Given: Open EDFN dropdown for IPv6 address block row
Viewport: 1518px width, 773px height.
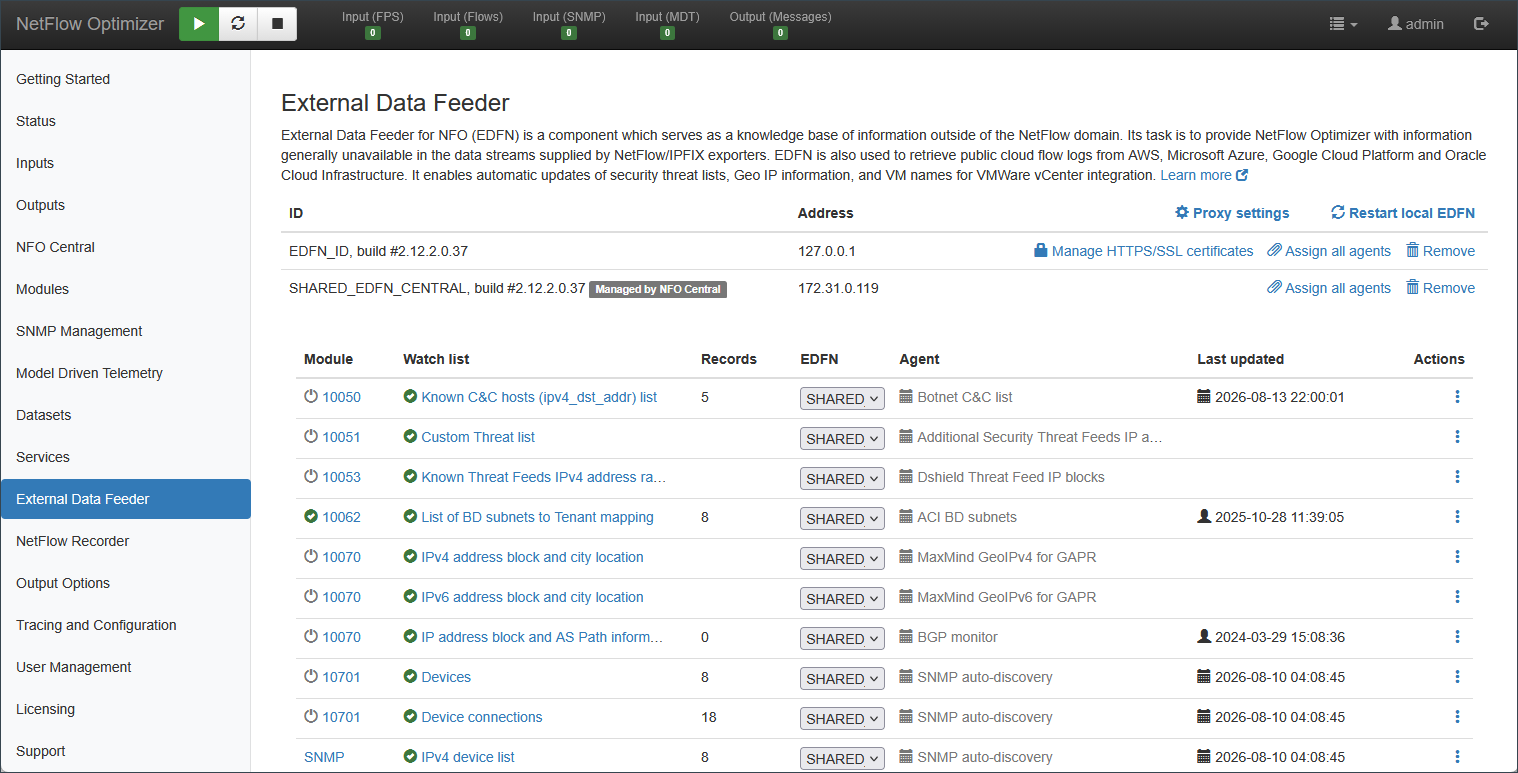Looking at the screenshot, I should [x=842, y=598].
